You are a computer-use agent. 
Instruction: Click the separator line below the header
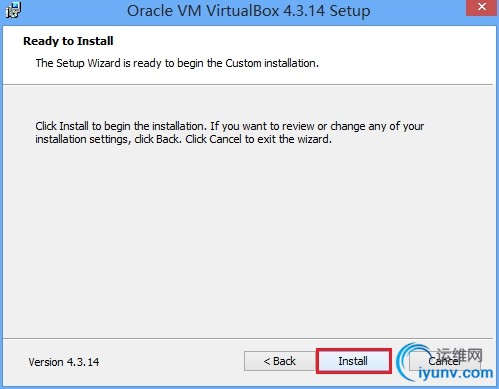(248, 85)
